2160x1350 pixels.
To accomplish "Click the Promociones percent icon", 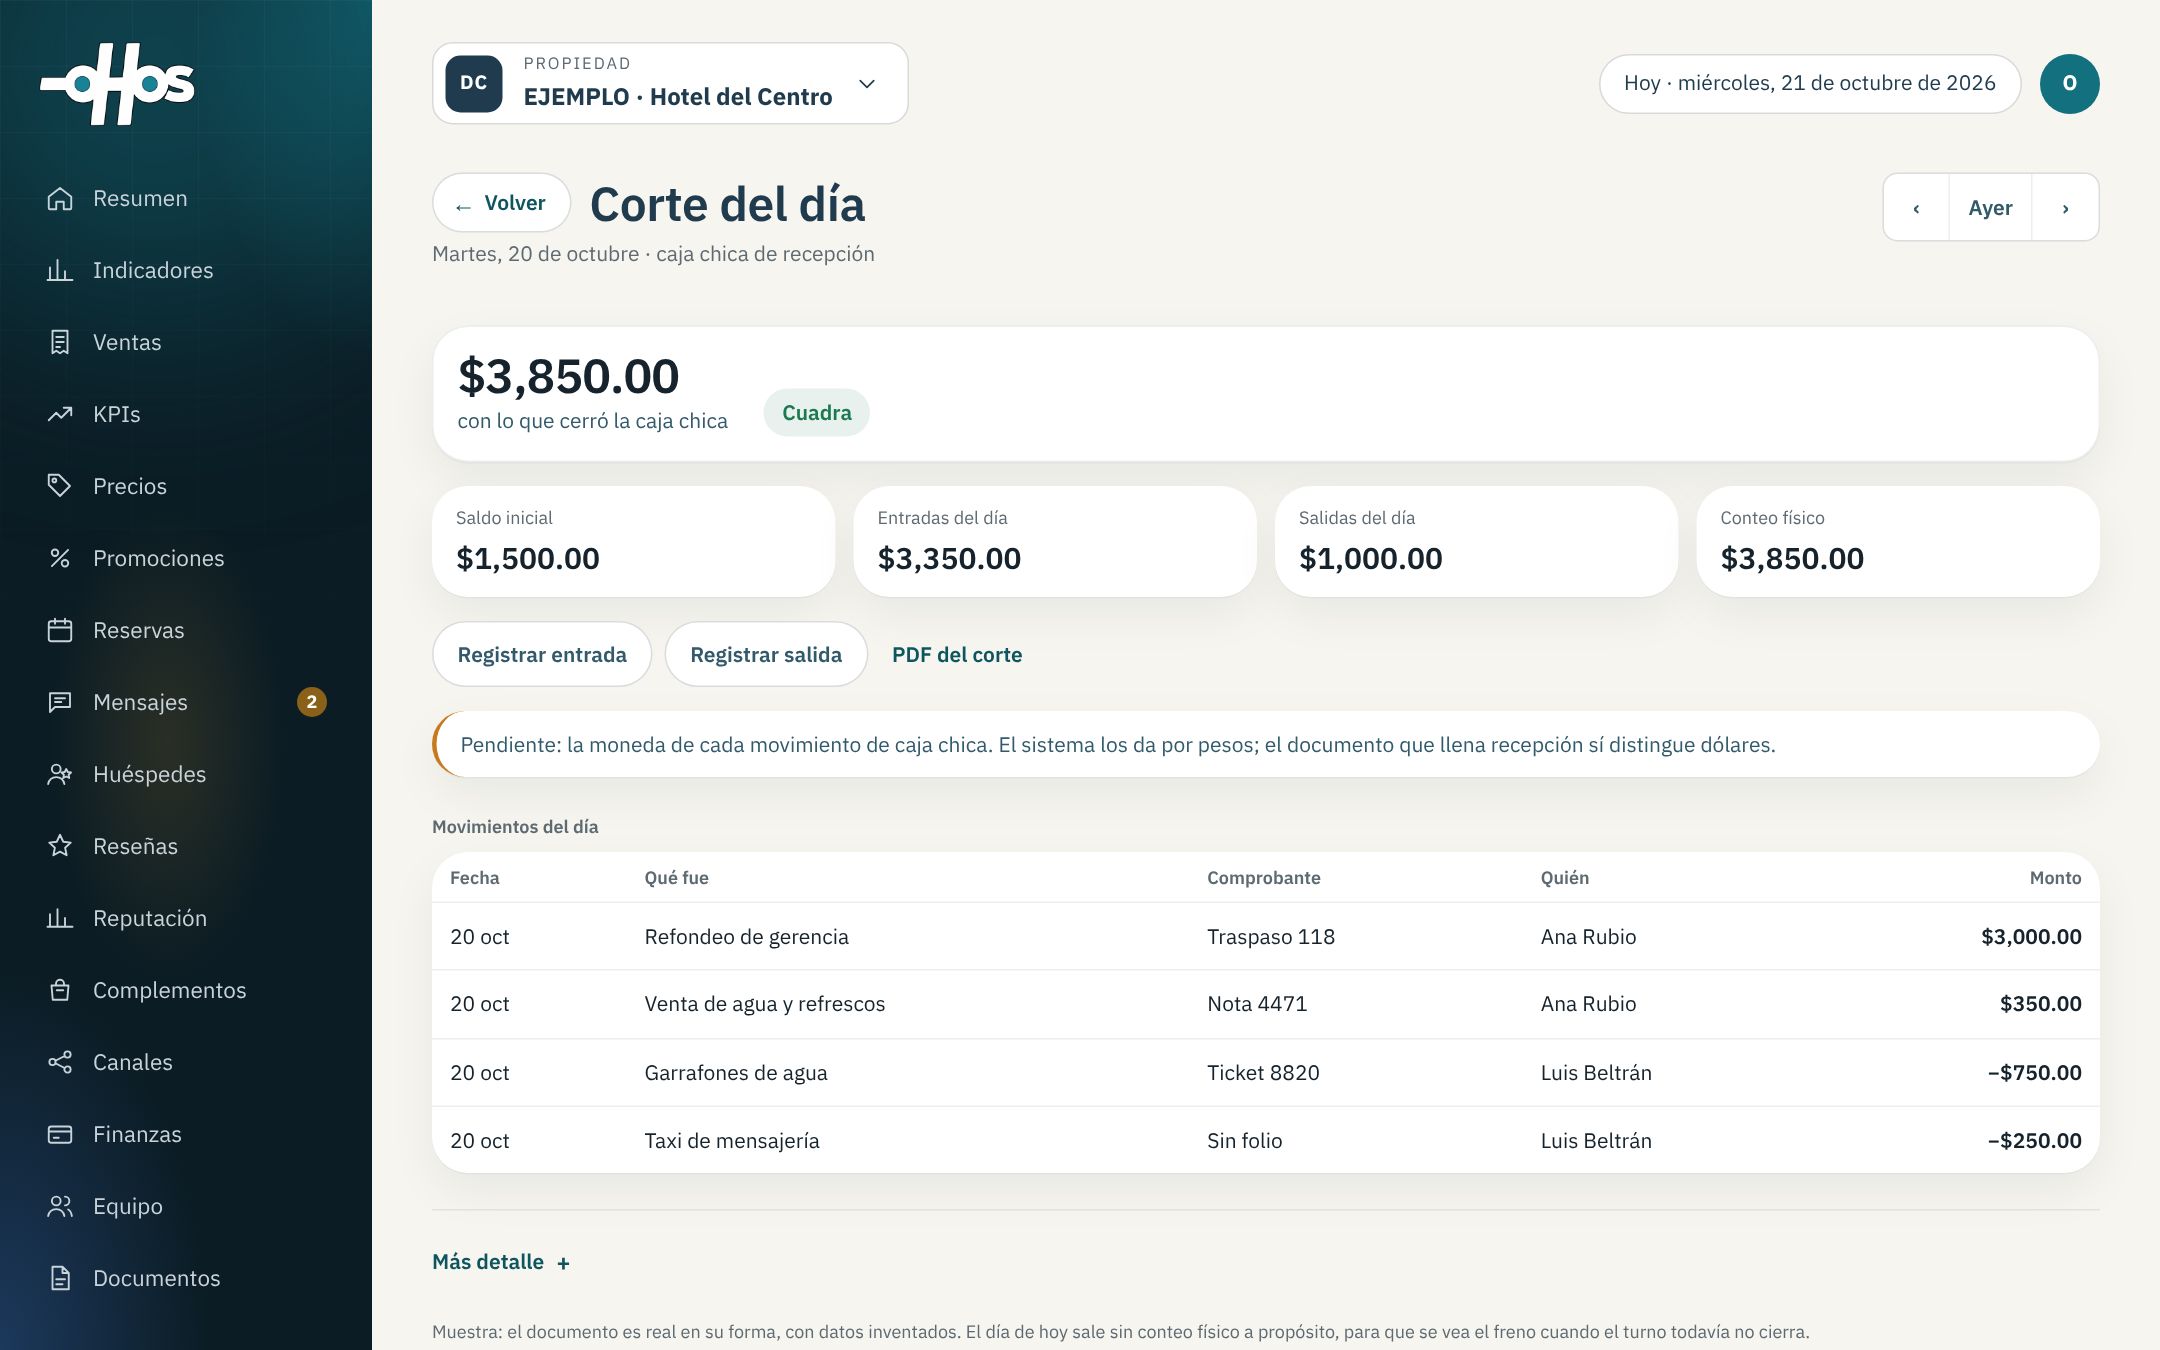I will 60,558.
